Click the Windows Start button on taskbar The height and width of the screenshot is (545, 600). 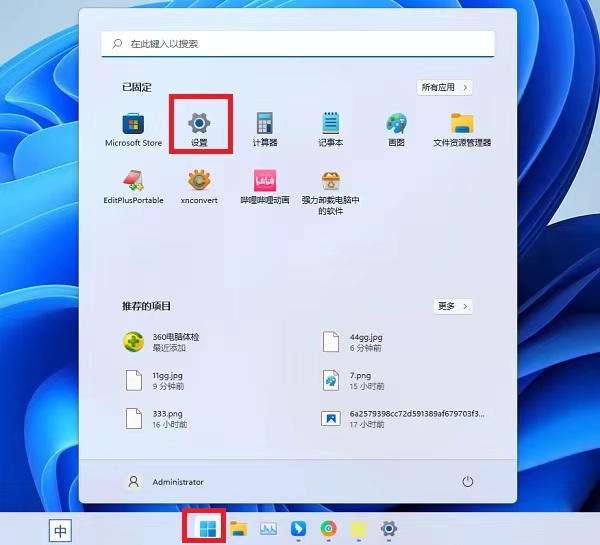[x=207, y=529]
